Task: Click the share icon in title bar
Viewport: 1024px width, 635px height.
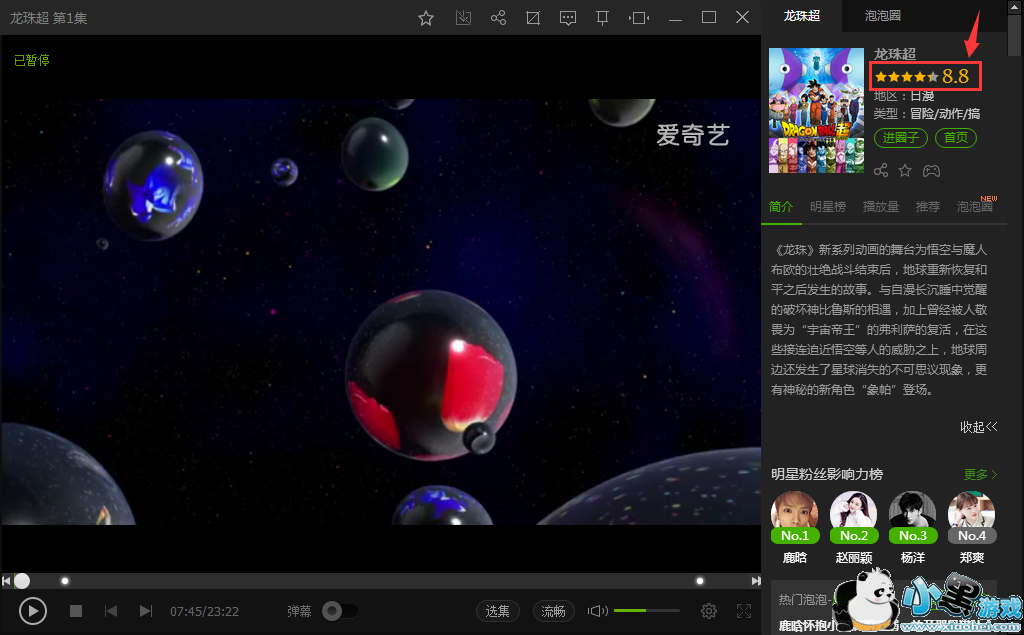Action: coord(498,18)
